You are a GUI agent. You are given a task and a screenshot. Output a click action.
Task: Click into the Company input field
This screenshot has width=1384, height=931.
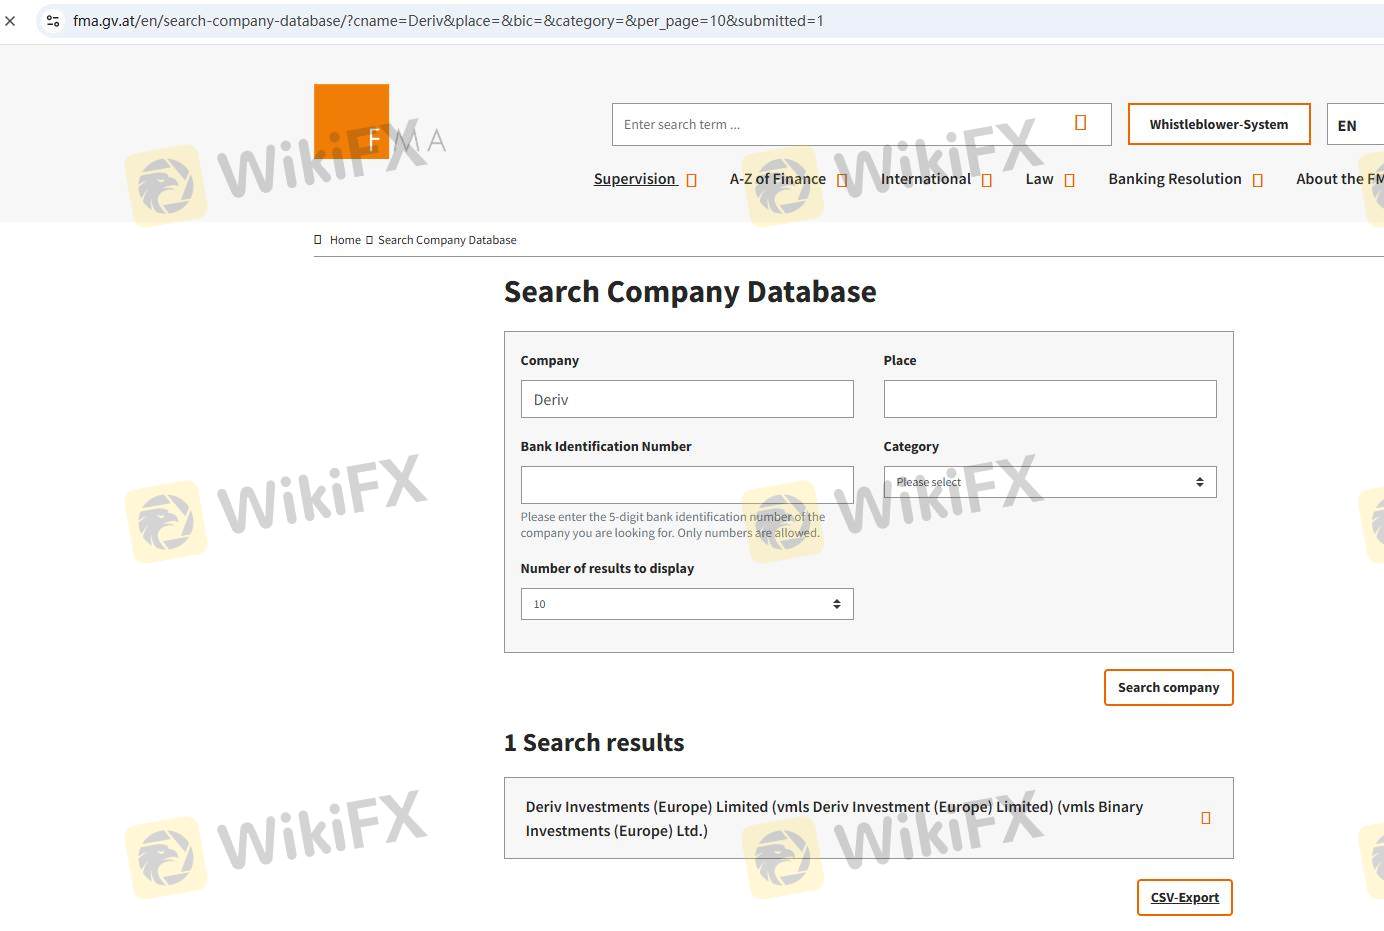(686, 399)
